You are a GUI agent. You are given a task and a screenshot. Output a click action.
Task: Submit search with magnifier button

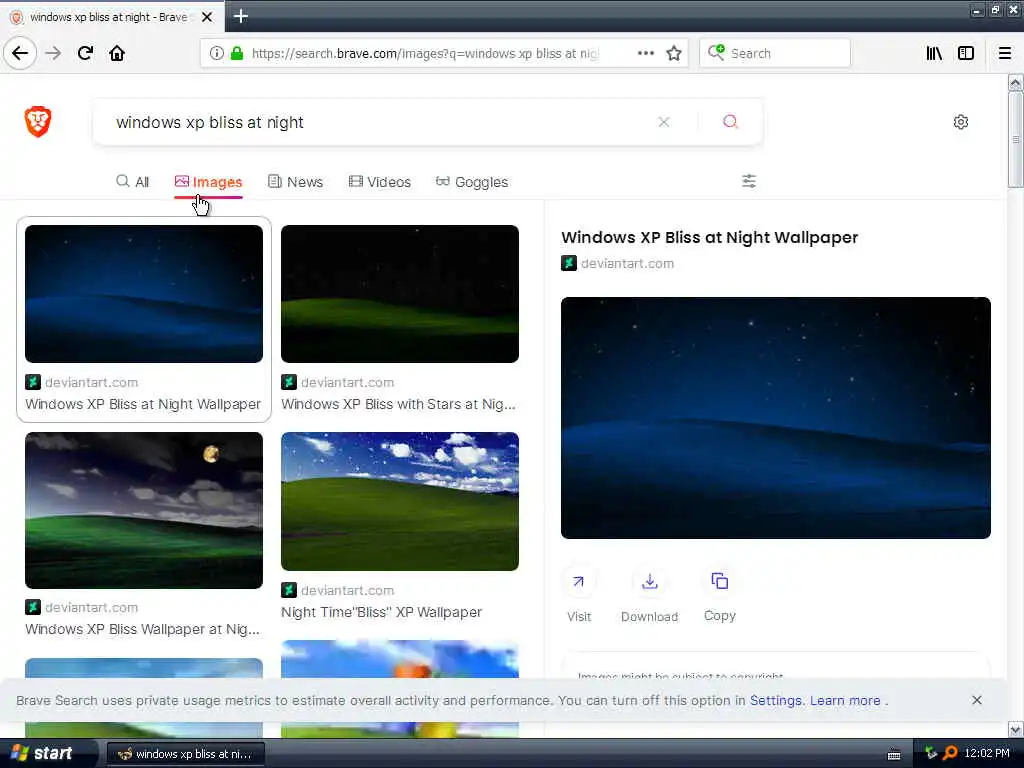pyautogui.click(x=731, y=122)
